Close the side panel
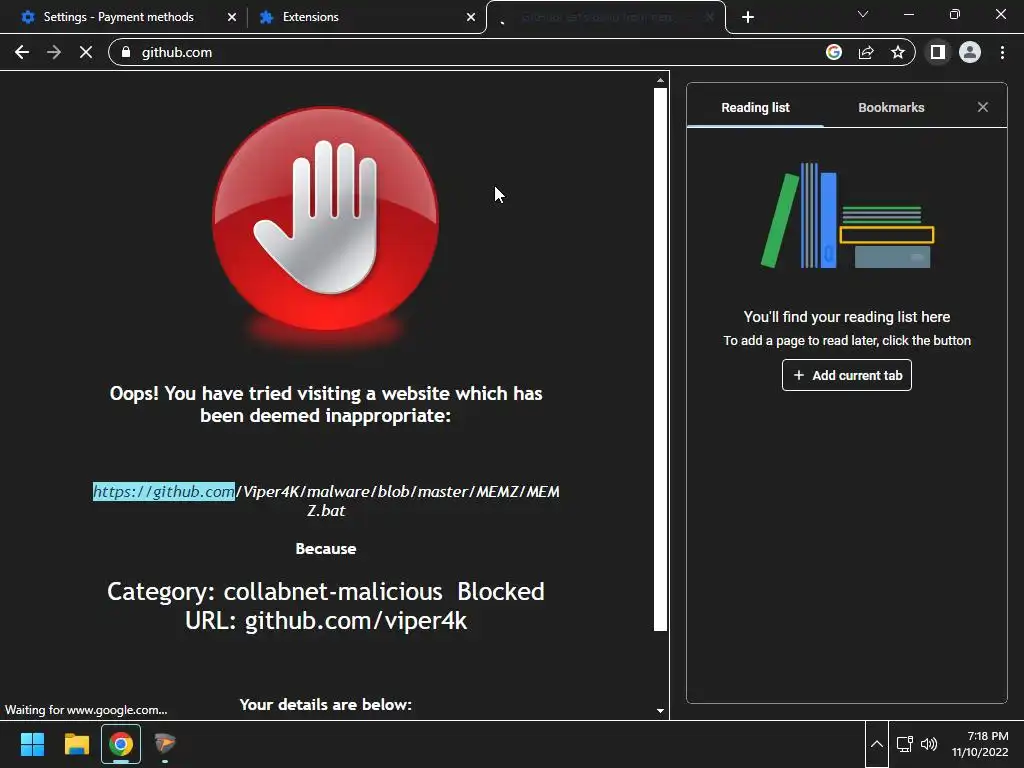Viewport: 1024px width, 768px height. [x=983, y=107]
